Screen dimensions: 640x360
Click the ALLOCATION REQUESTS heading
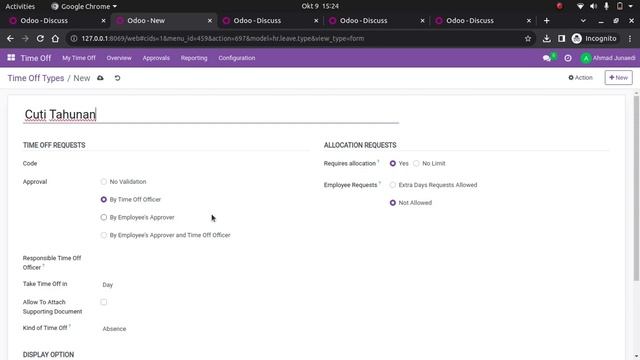(x=360, y=145)
